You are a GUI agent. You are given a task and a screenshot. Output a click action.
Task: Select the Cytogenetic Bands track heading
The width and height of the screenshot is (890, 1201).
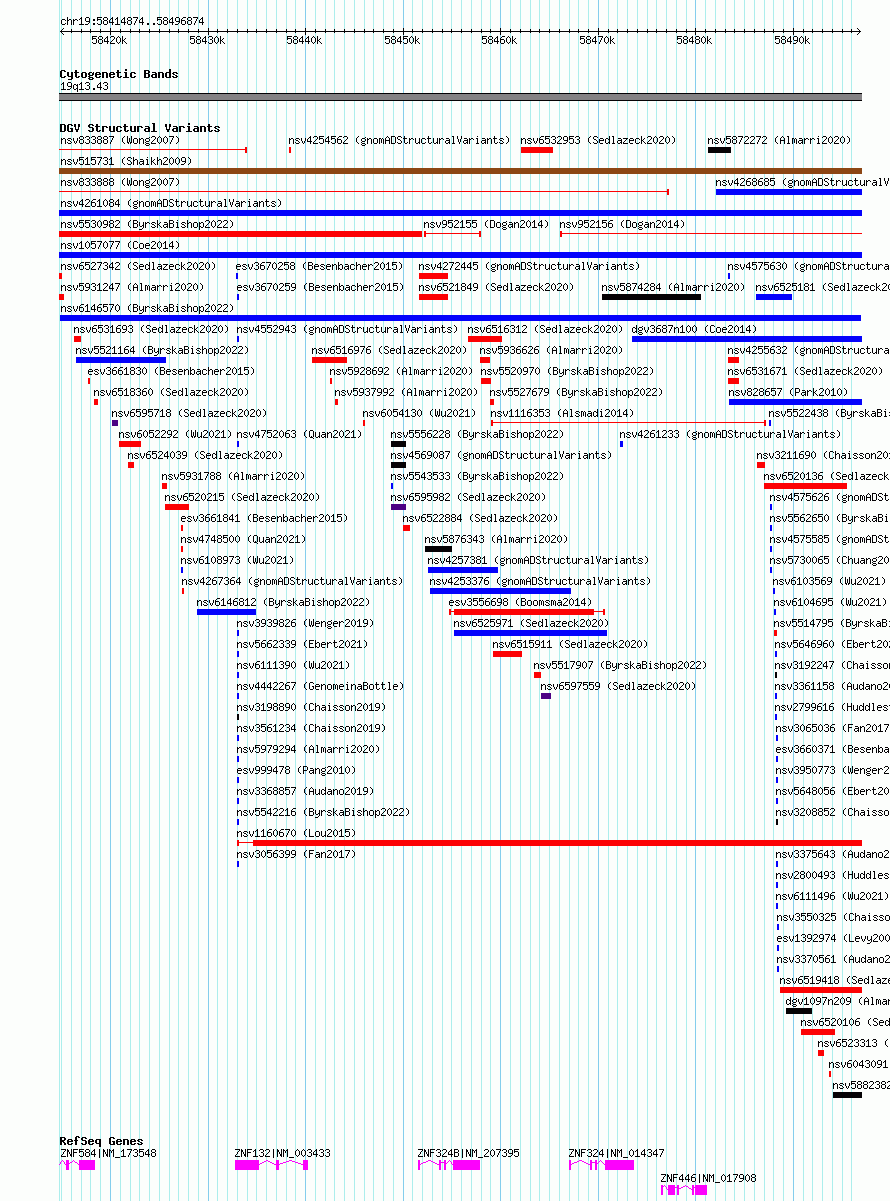[119, 74]
